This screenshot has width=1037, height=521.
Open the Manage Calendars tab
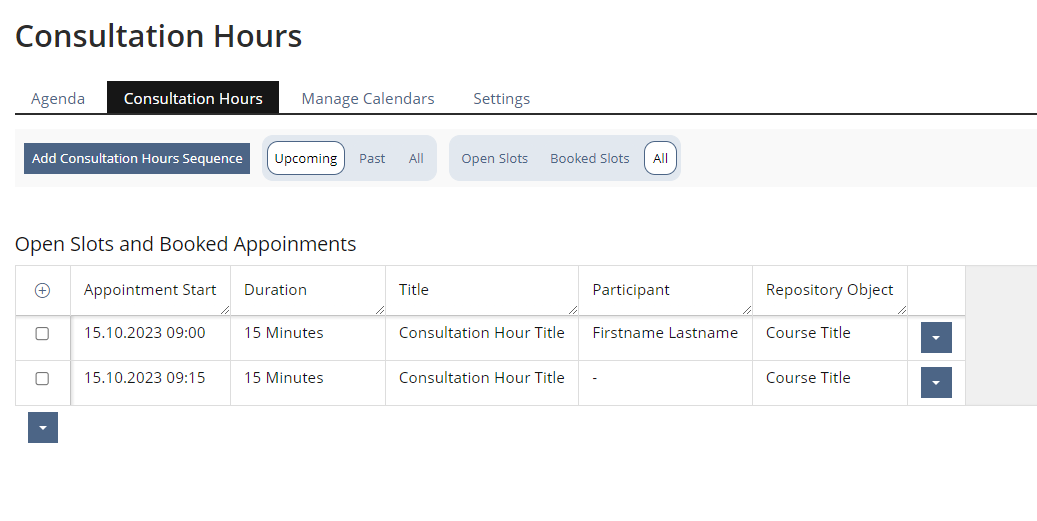coord(368,99)
